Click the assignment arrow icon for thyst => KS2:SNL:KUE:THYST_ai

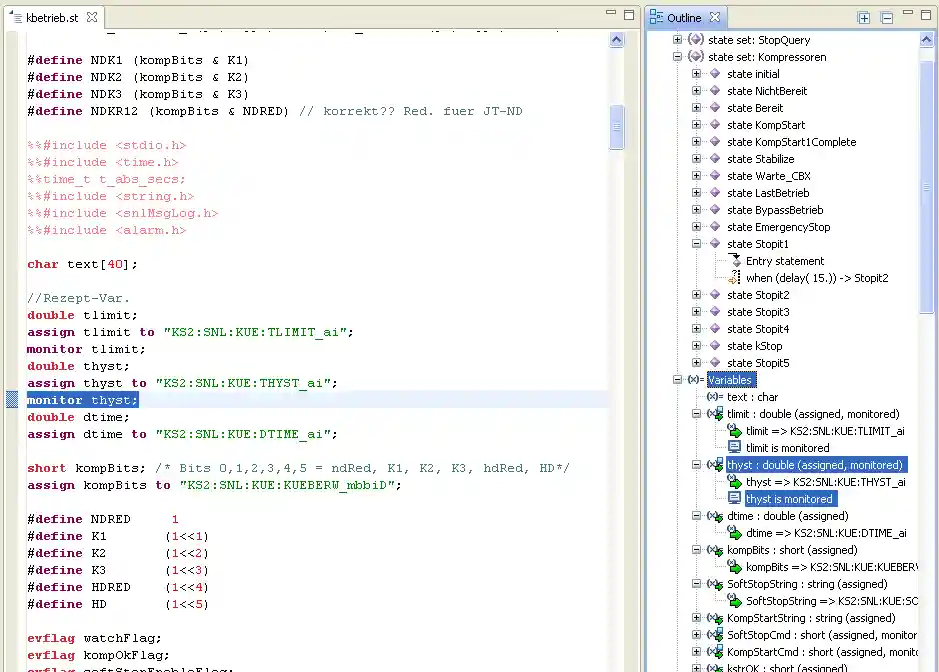tap(735, 482)
